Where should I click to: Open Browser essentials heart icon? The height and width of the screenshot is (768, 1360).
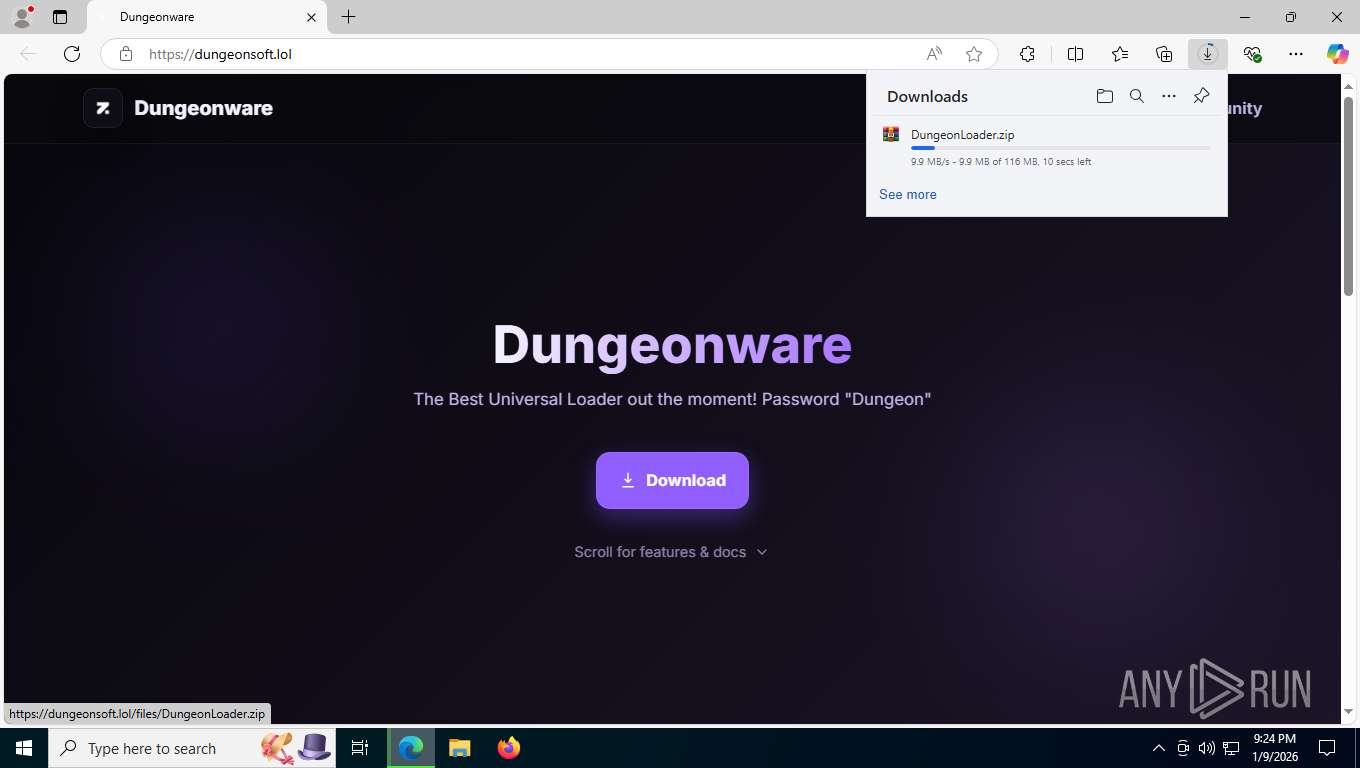1252,54
